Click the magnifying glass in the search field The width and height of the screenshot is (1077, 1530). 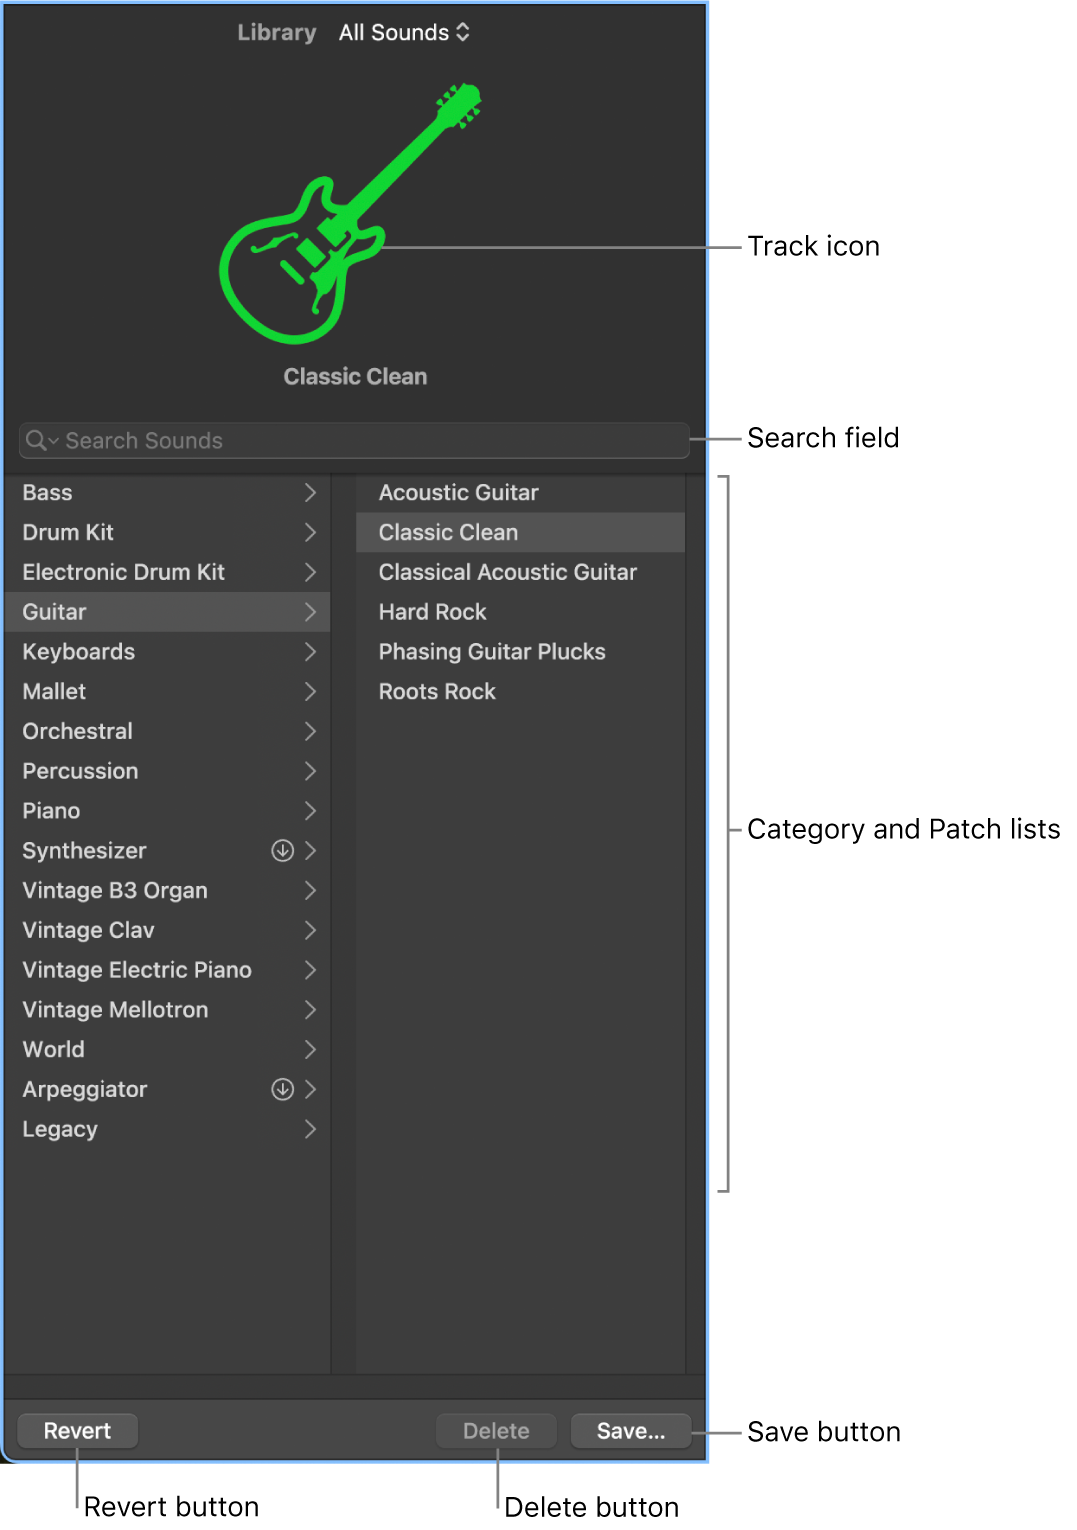[x=38, y=440]
